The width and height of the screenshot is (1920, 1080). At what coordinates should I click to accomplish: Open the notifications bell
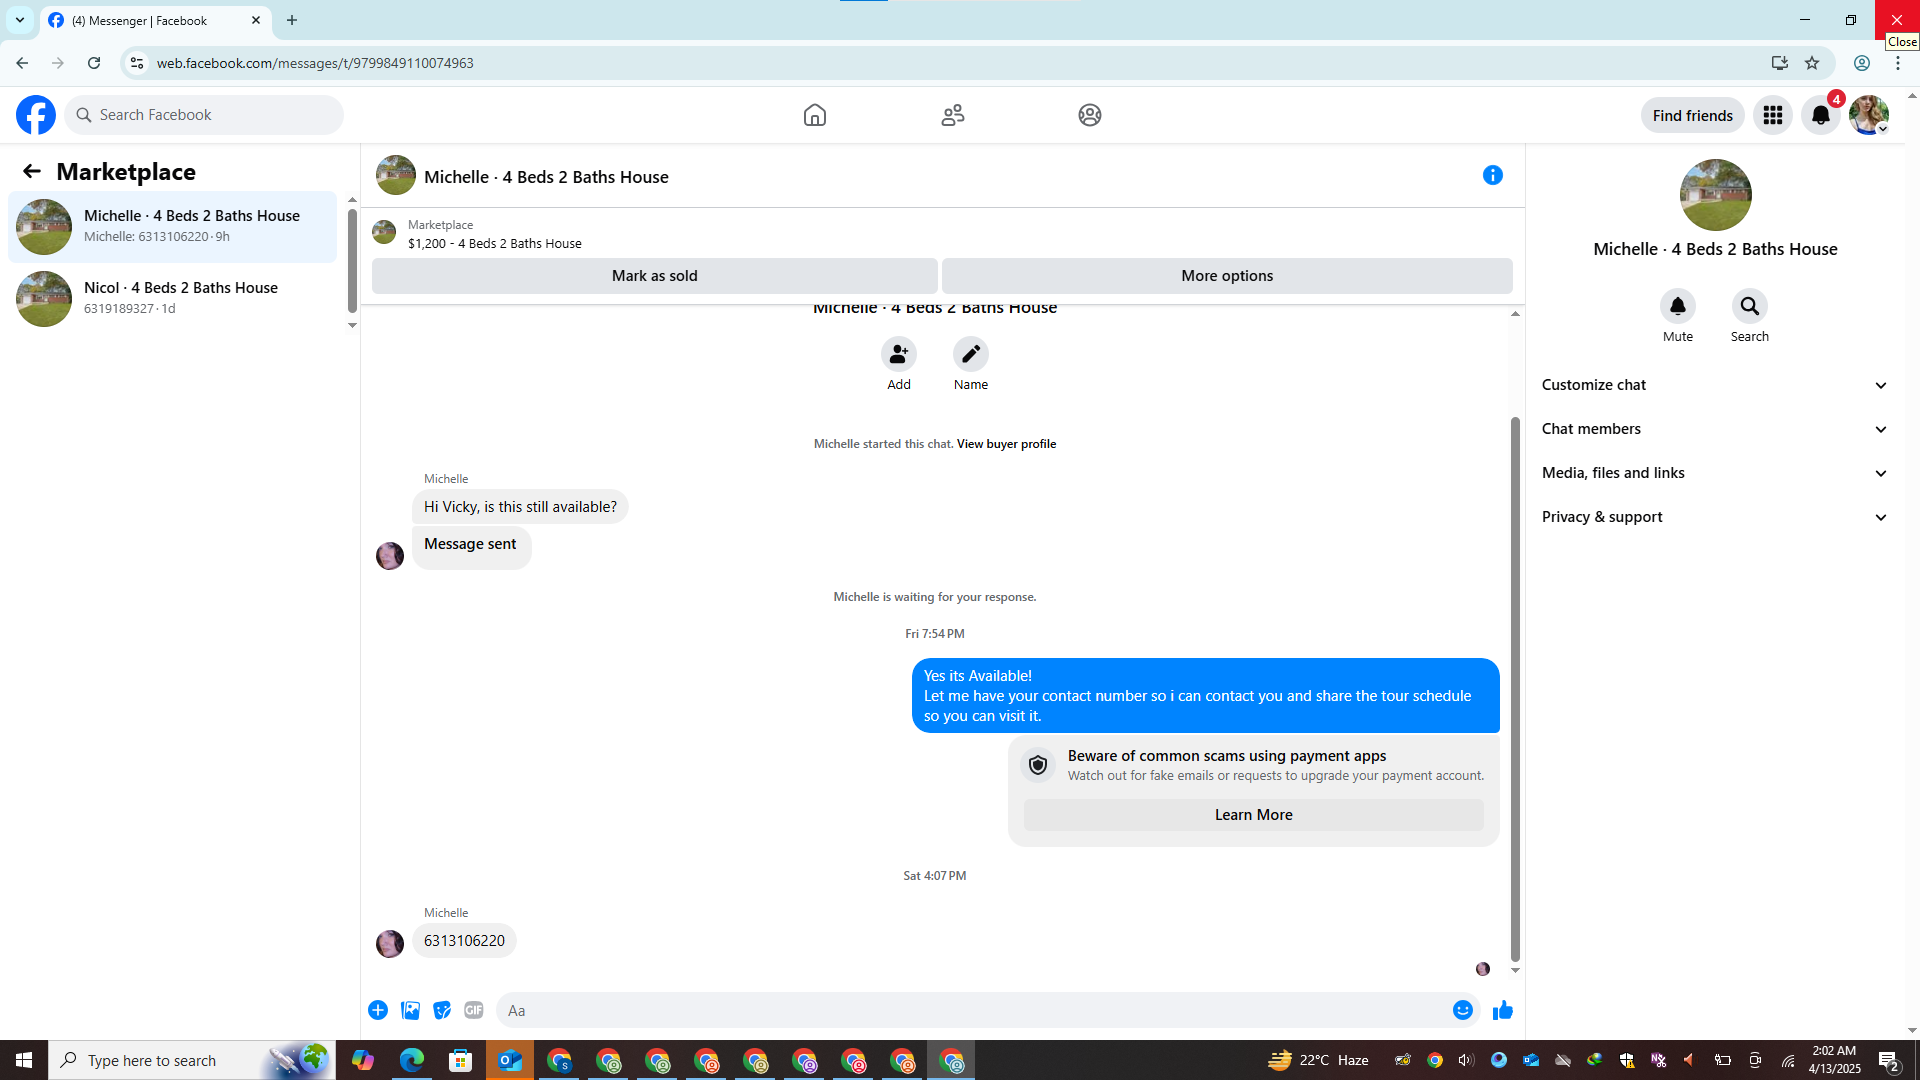click(x=1821, y=115)
